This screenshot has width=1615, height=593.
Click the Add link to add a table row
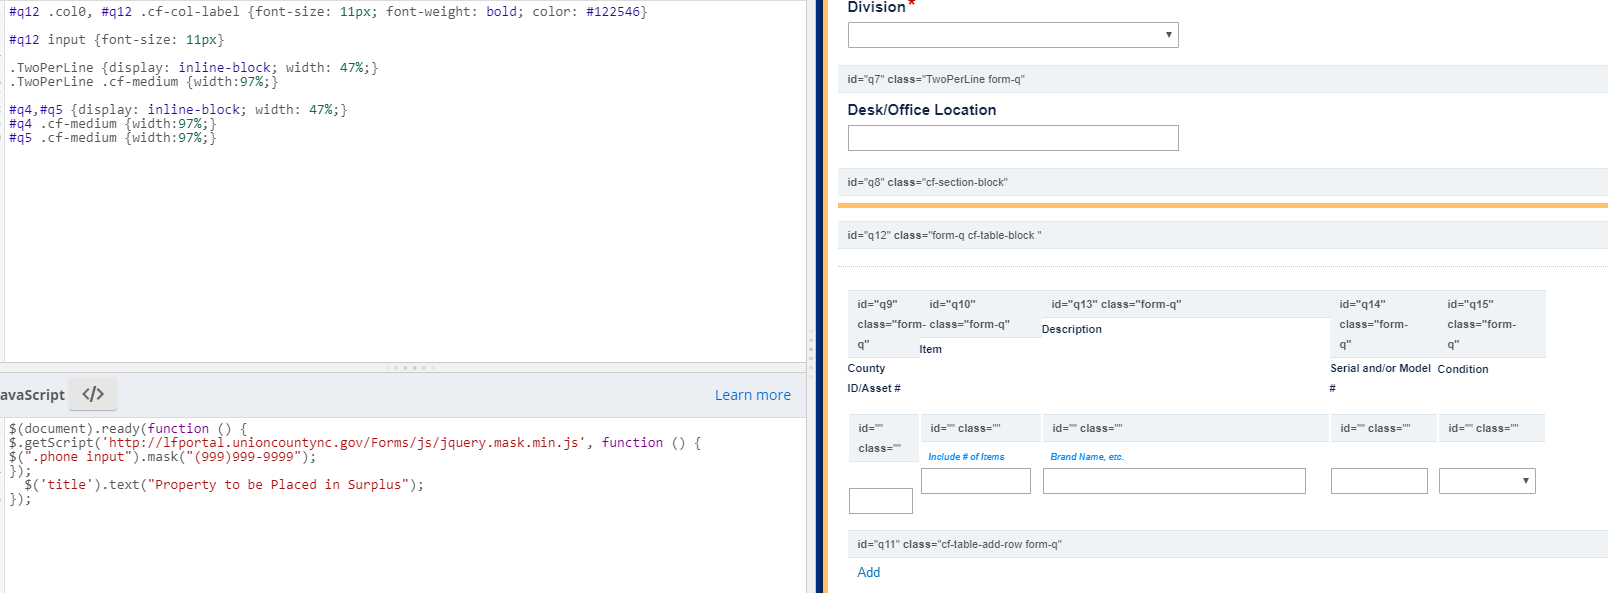click(x=868, y=572)
